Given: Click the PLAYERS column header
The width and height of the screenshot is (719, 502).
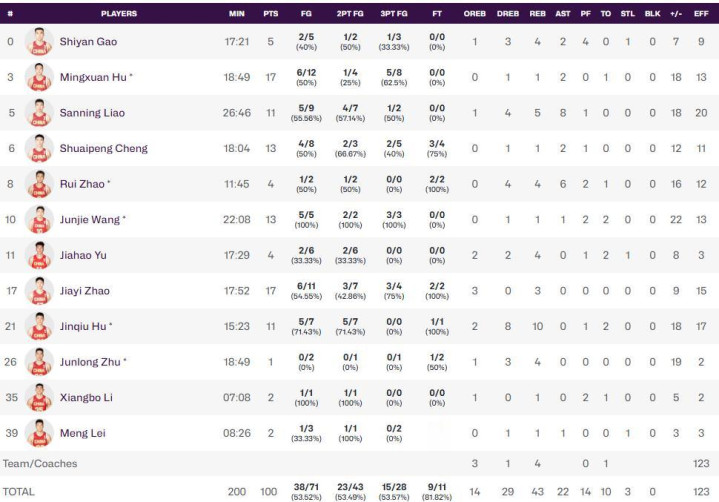Looking at the screenshot, I should tap(119, 14).
